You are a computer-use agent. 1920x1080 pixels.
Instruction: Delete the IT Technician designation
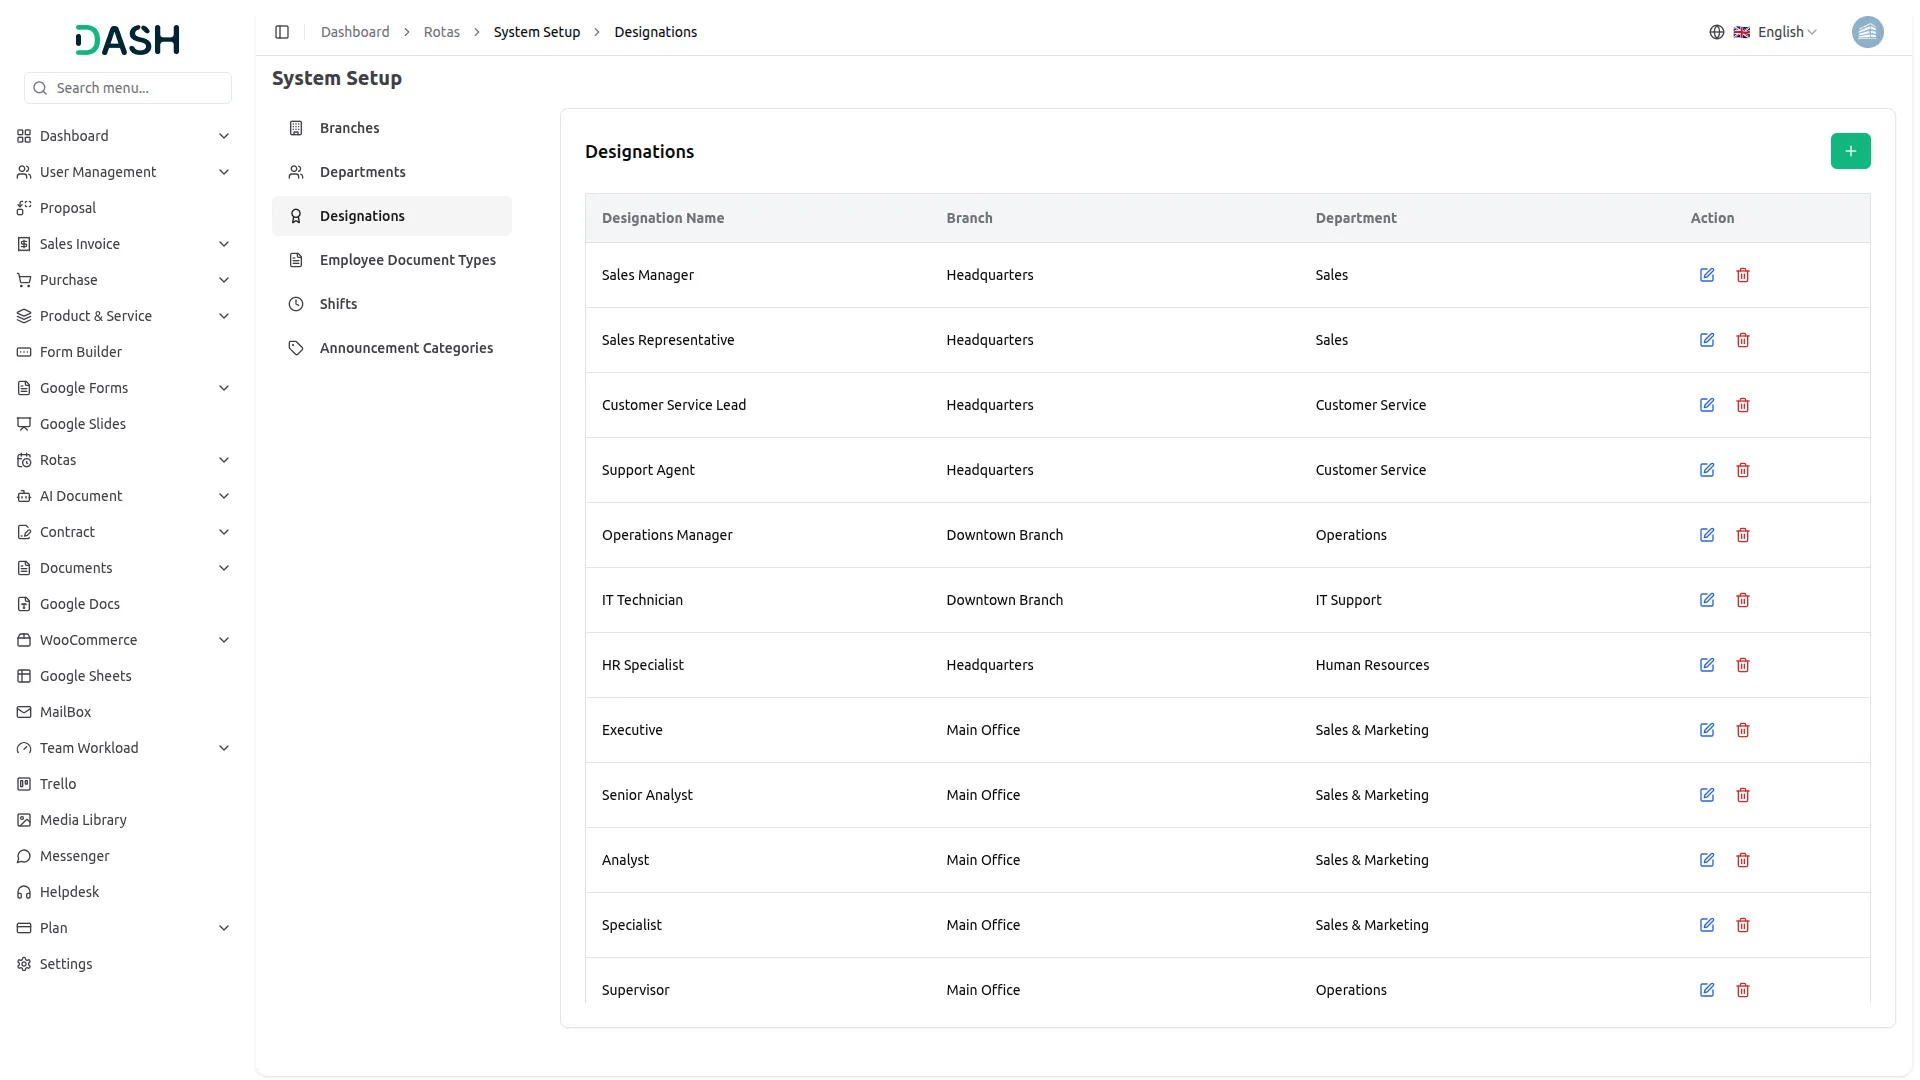tap(1743, 600)
